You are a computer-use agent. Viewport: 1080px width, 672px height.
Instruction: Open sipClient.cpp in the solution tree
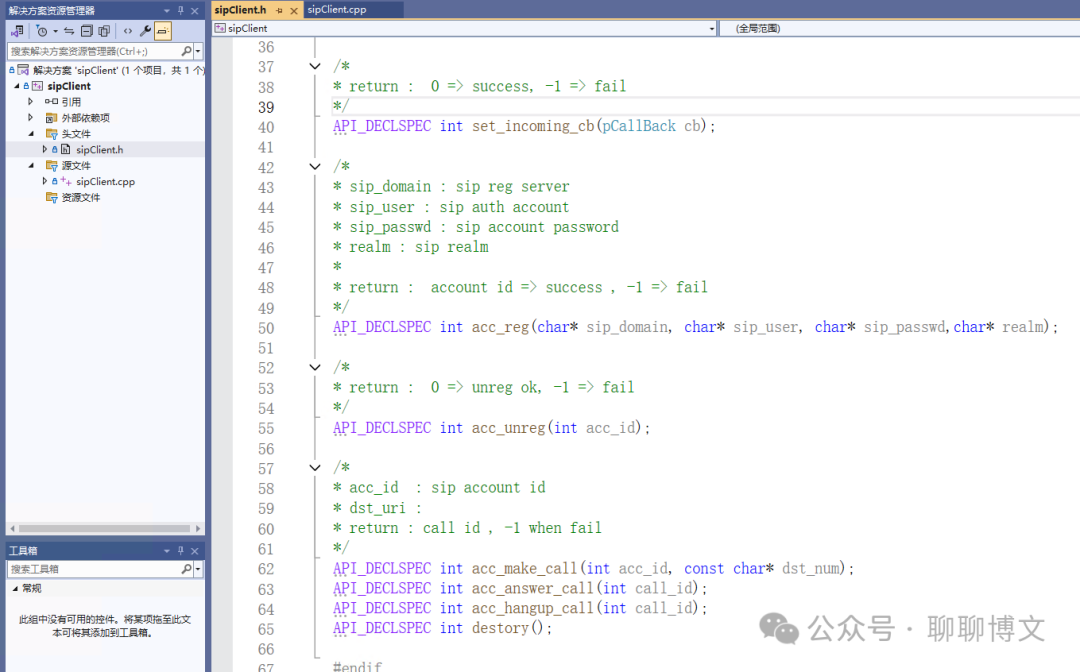(105, 181)
